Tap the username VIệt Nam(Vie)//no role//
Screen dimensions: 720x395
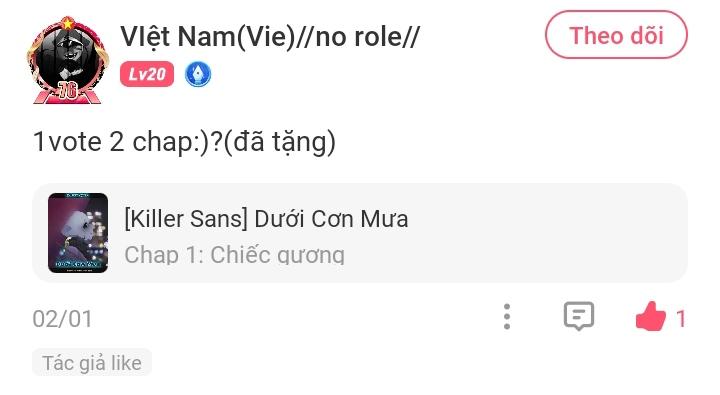[x=270, y=36]
